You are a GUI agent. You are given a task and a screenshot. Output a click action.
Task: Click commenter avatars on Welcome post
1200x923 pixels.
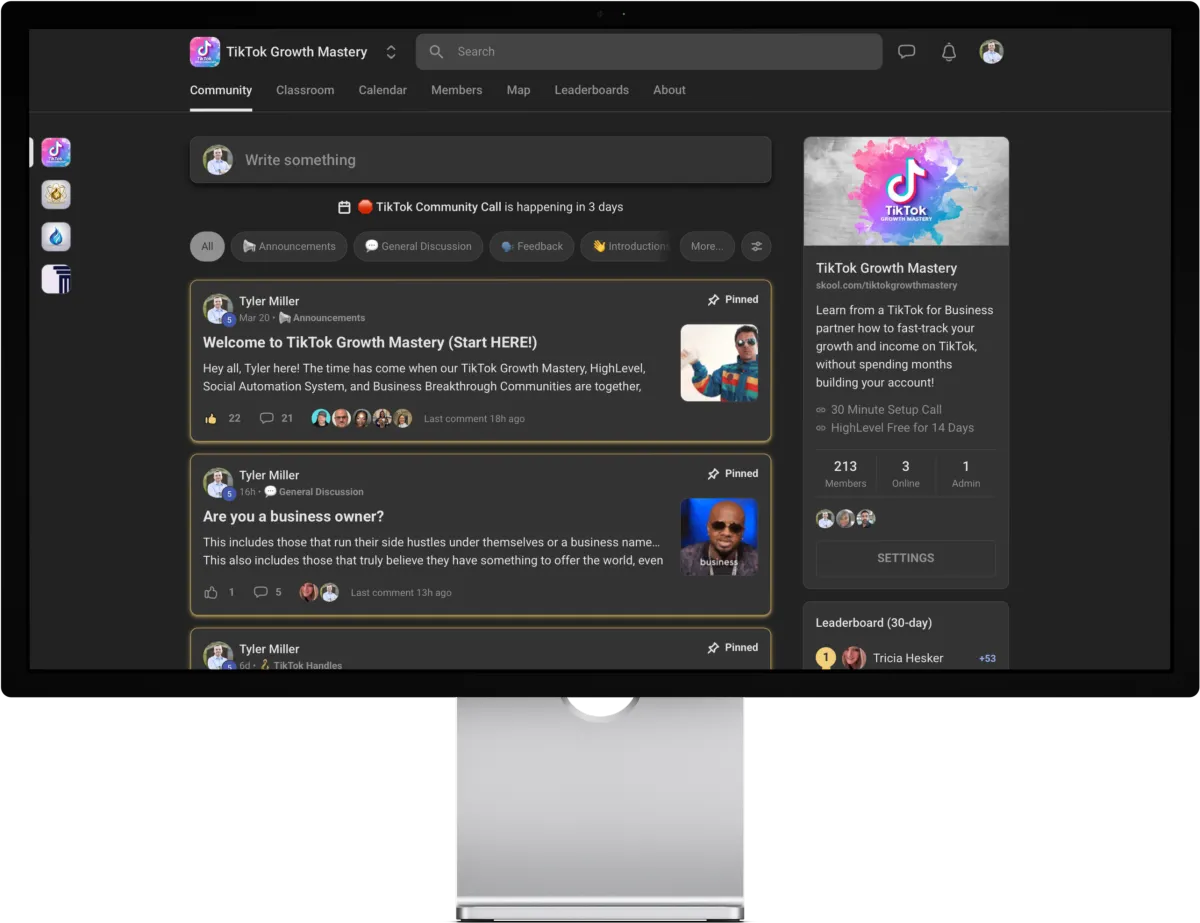(x=361, y=418)
